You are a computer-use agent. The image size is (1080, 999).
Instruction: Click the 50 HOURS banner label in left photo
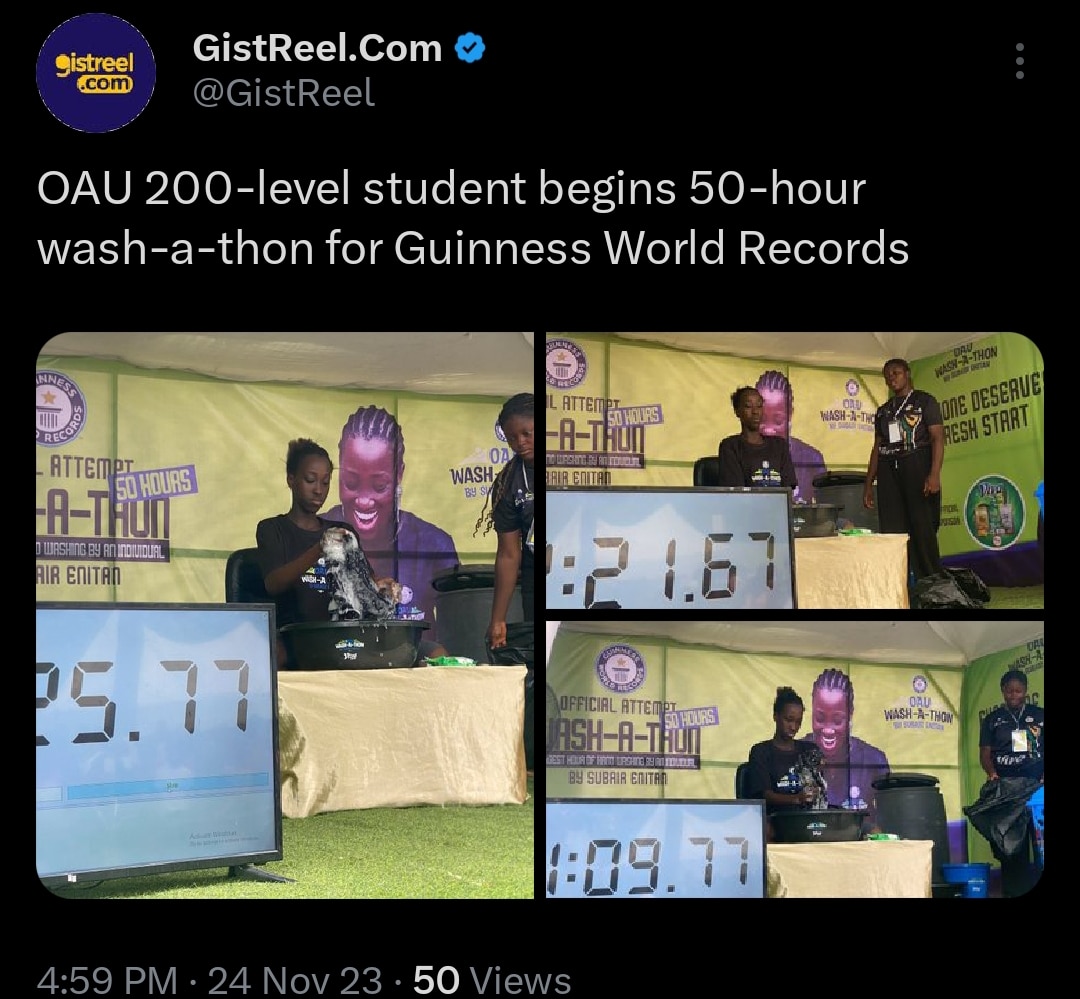point(156,482)
